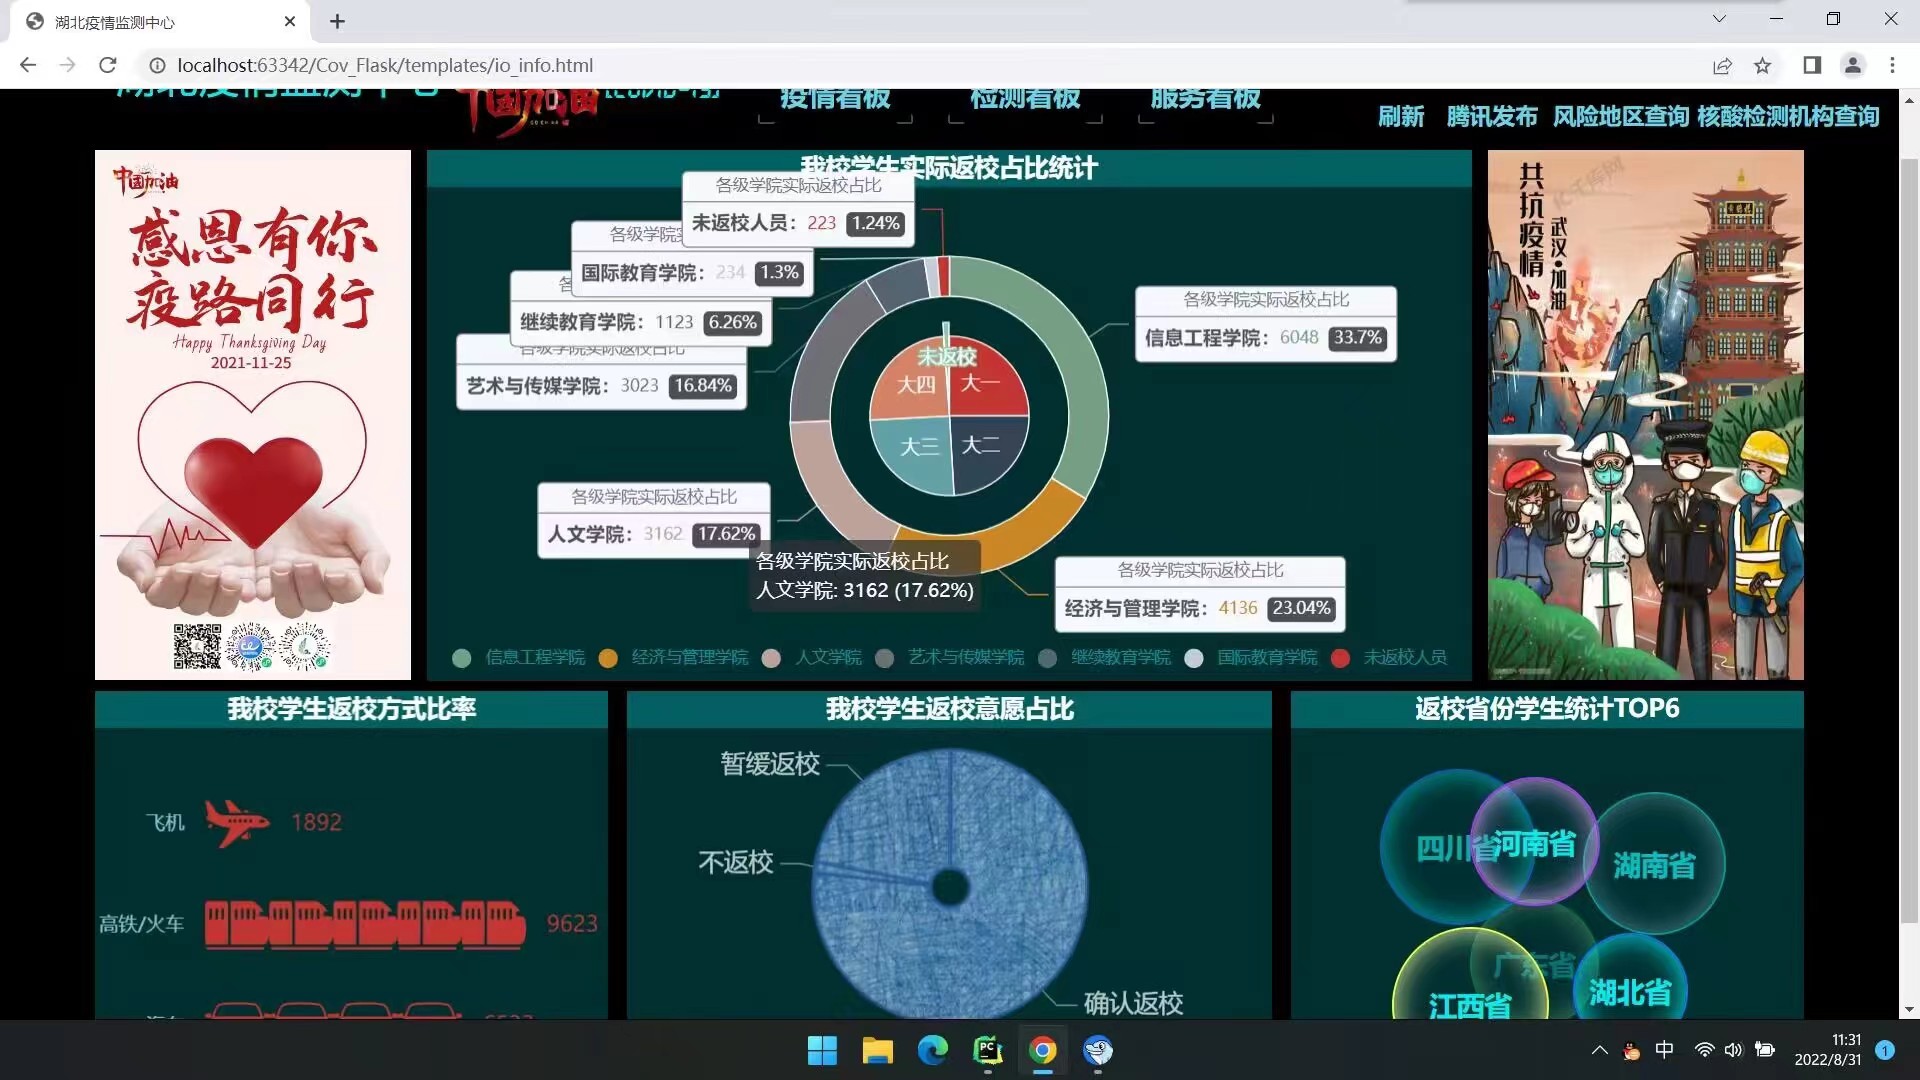Switch to the 检测看板 tab

(1025, 100)
